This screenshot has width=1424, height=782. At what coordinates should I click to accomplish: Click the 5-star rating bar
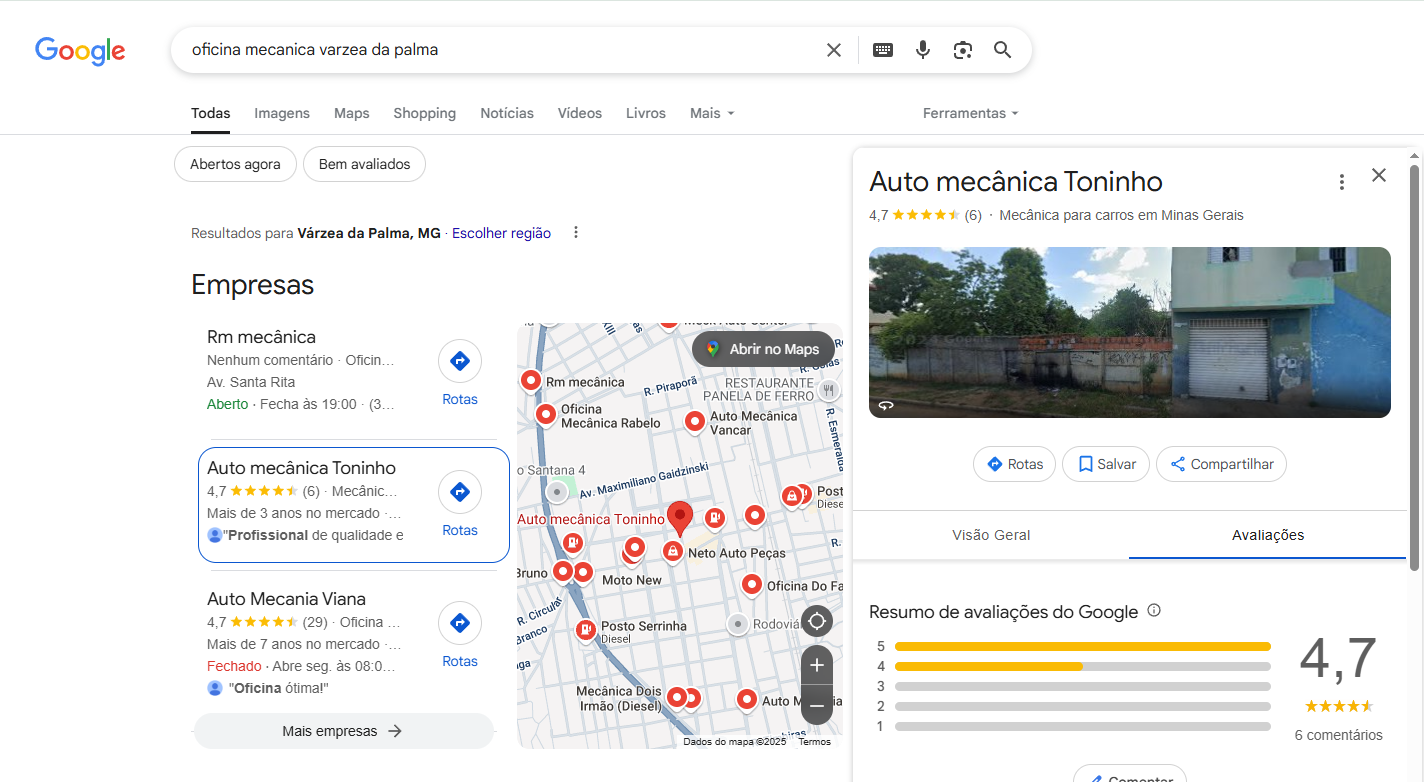pyautogui.click(x=1082, y=646)
